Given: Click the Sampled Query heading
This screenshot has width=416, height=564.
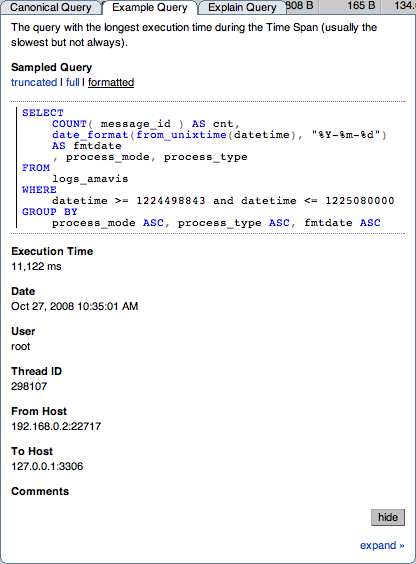Looking at the screenshot, I should tap(51, 67).
